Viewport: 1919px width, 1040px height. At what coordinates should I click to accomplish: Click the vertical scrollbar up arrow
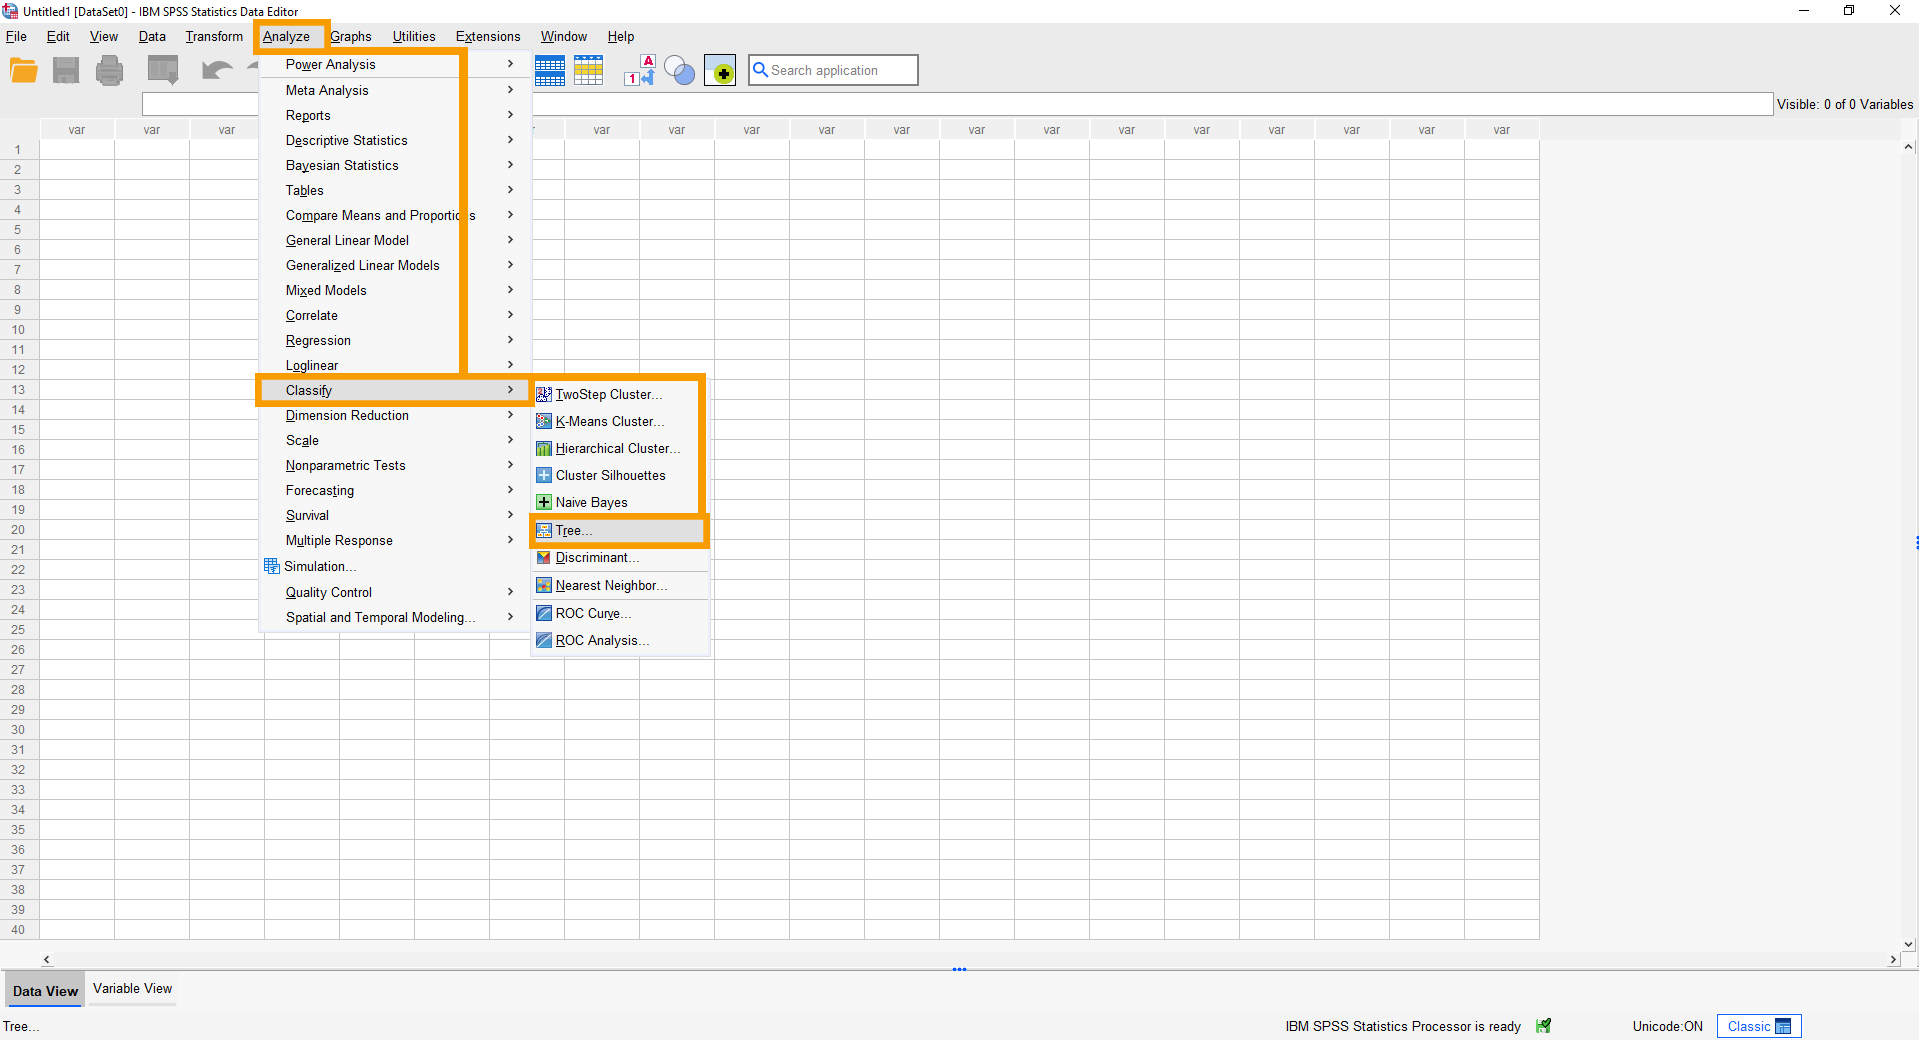(1909, 147)
